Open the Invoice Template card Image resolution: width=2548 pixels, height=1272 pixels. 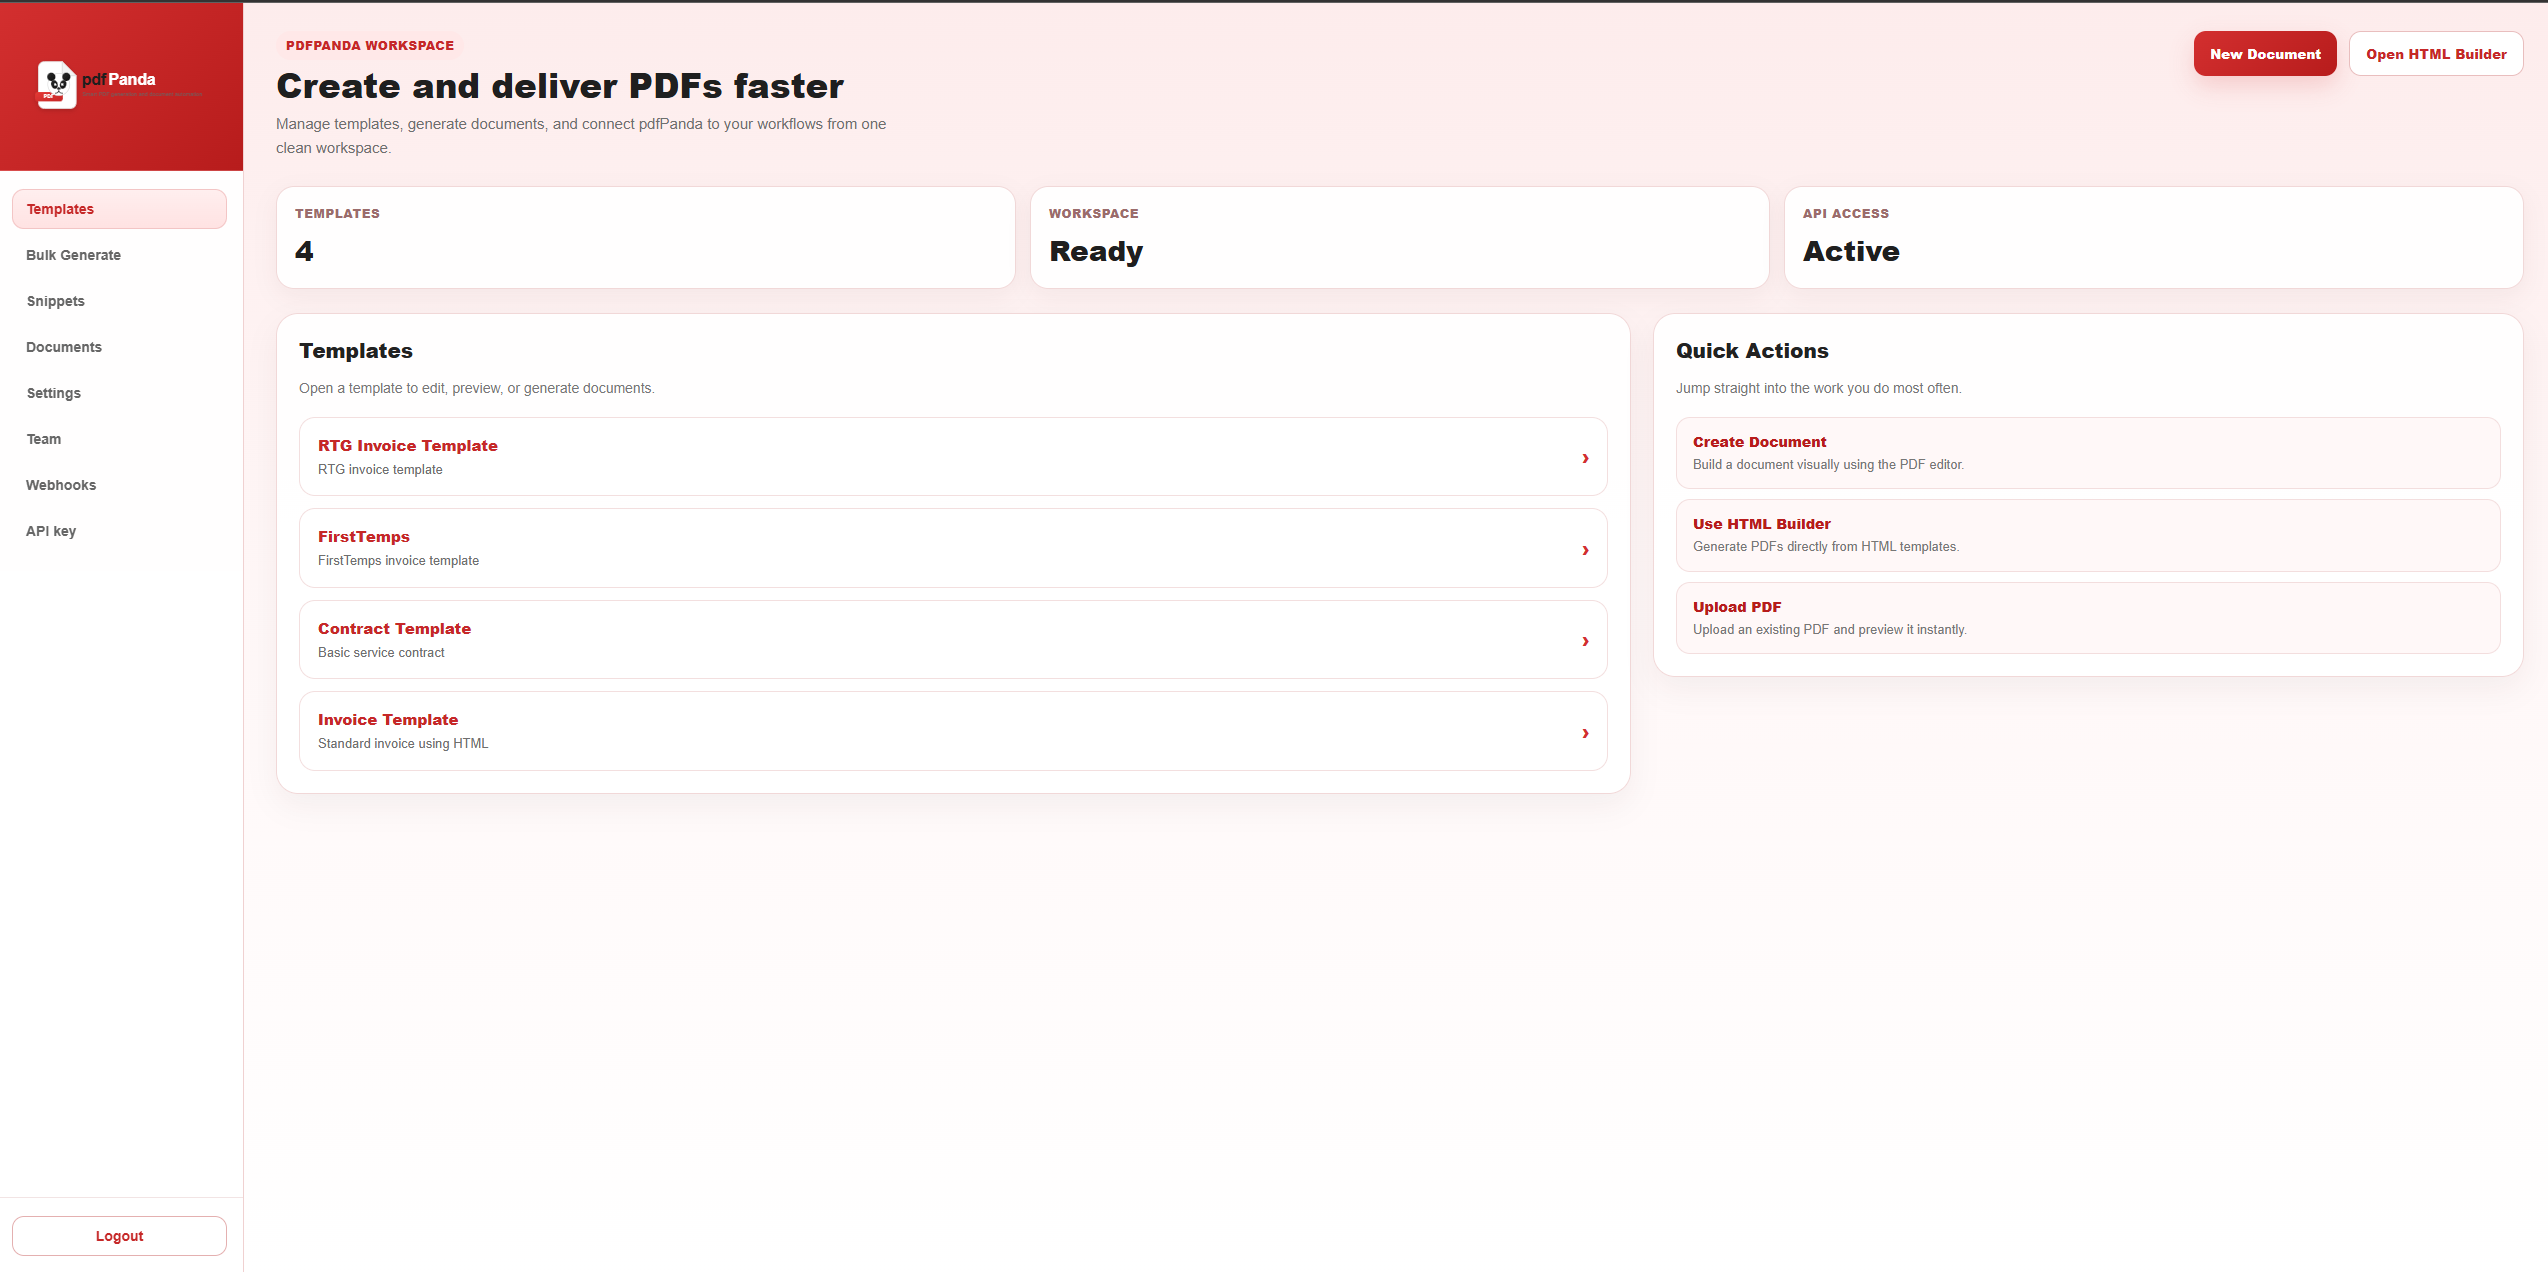pos(950,731)
